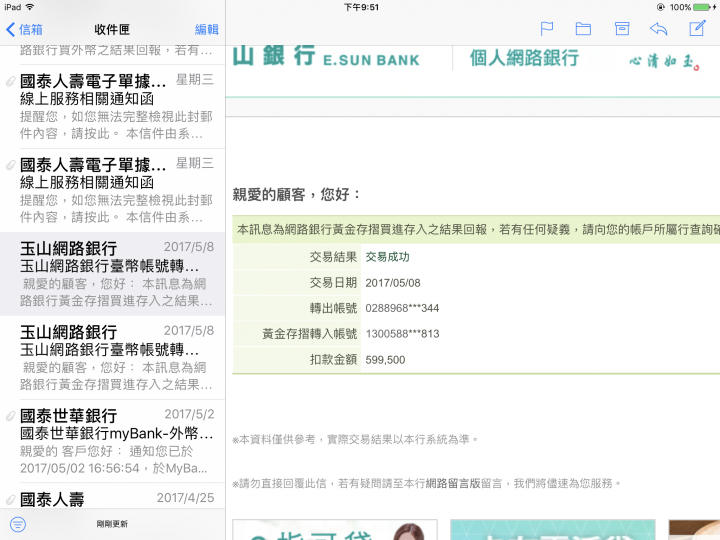Open the 國泰人壽 email dated 2017/4/25
Viewport: 720px width, 540px height.
tap(115, 498)
